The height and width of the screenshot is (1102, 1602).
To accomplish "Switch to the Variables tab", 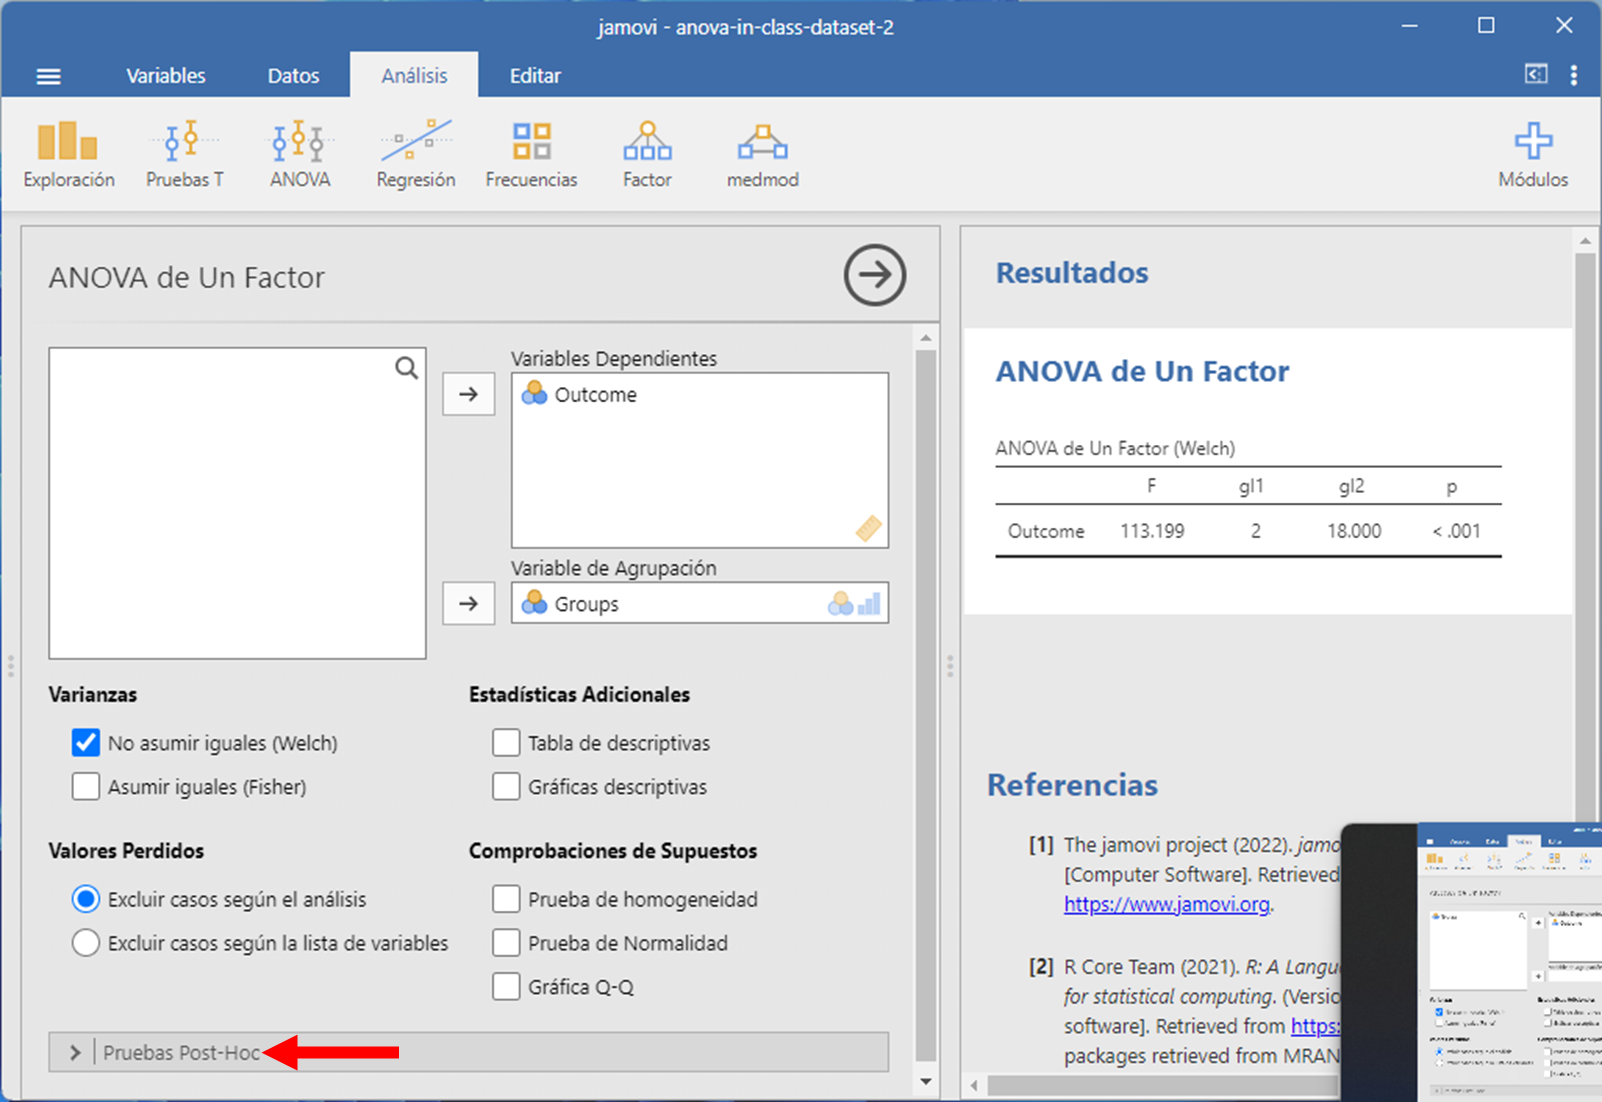I will 166,76.
